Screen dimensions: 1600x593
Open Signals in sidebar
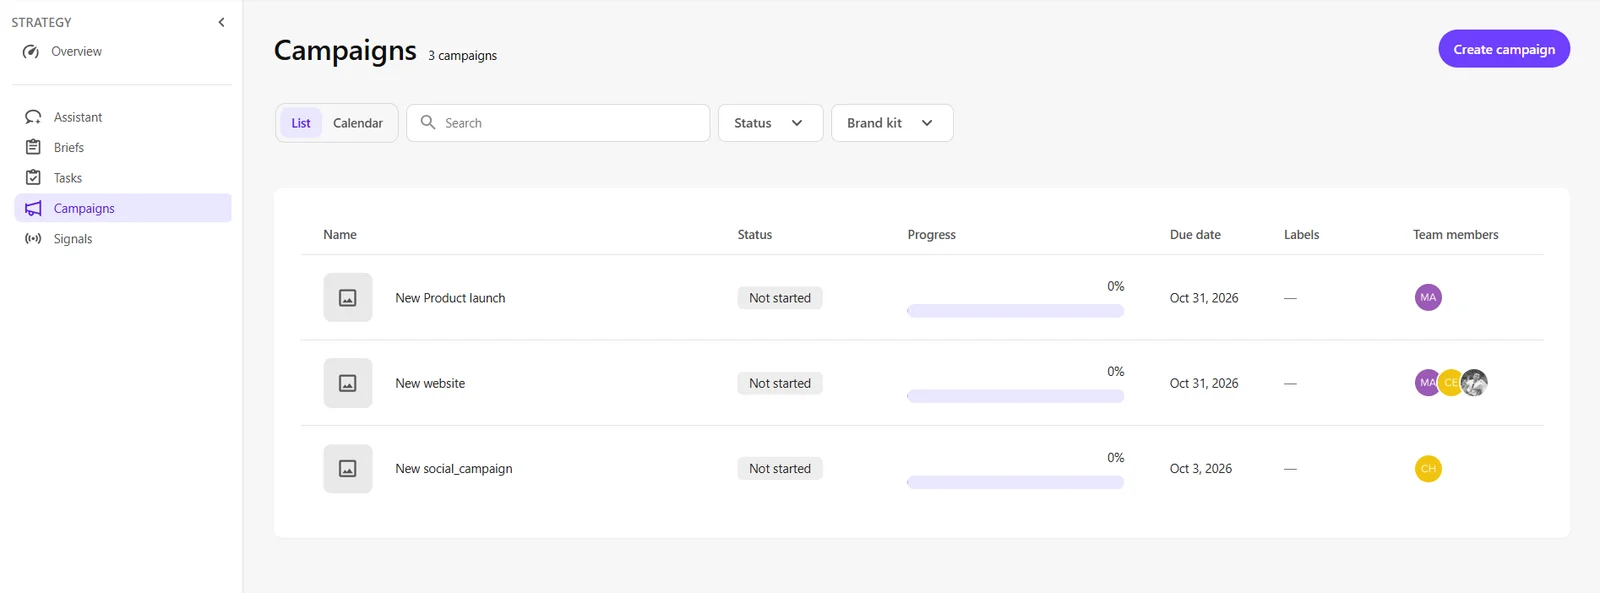73,239
